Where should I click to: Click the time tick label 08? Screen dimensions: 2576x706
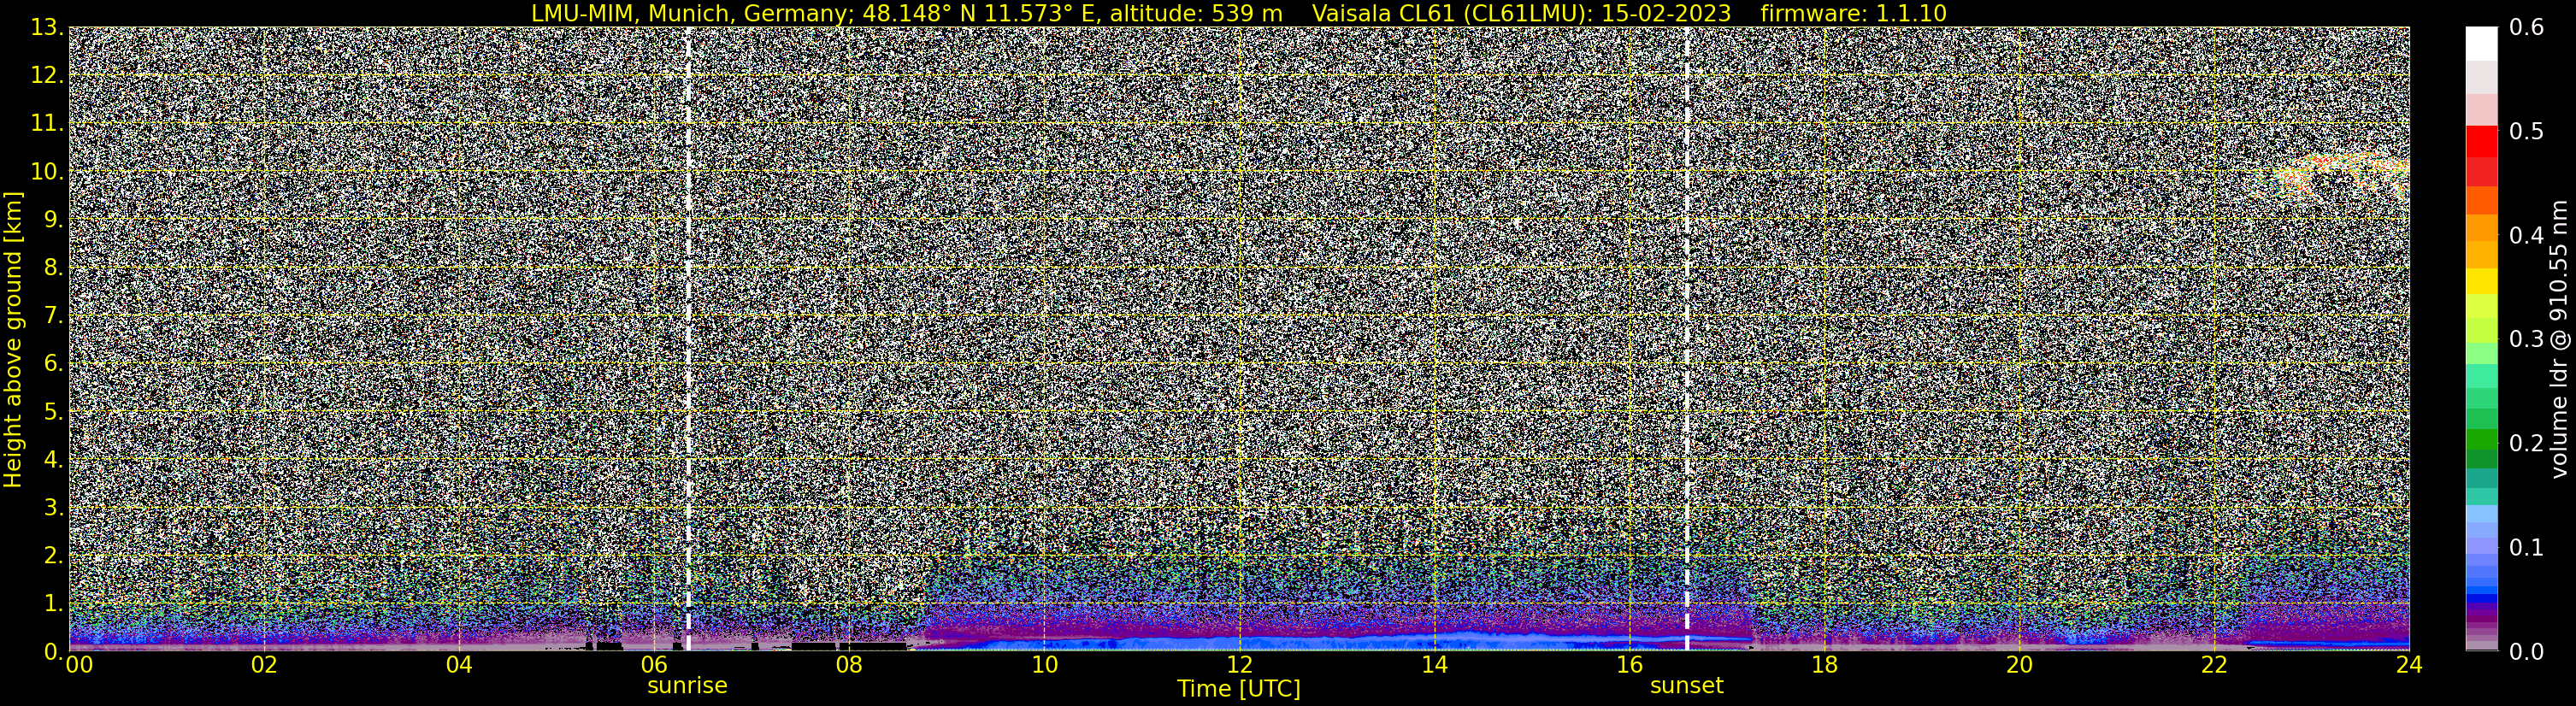click(x=848, y=665)
